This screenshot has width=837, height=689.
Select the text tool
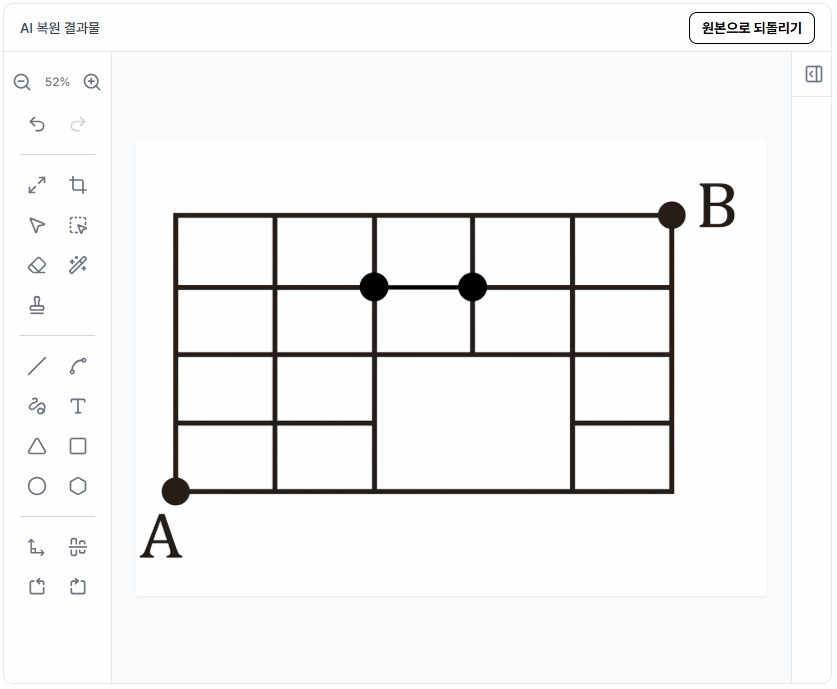(78, 406)
